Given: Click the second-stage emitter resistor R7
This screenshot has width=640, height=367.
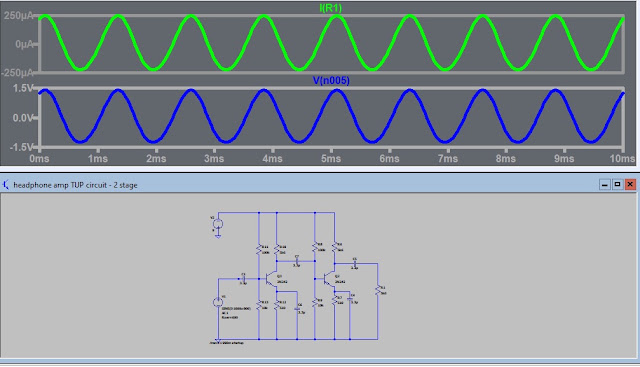Looking at the screenshot, I should 335,300.
